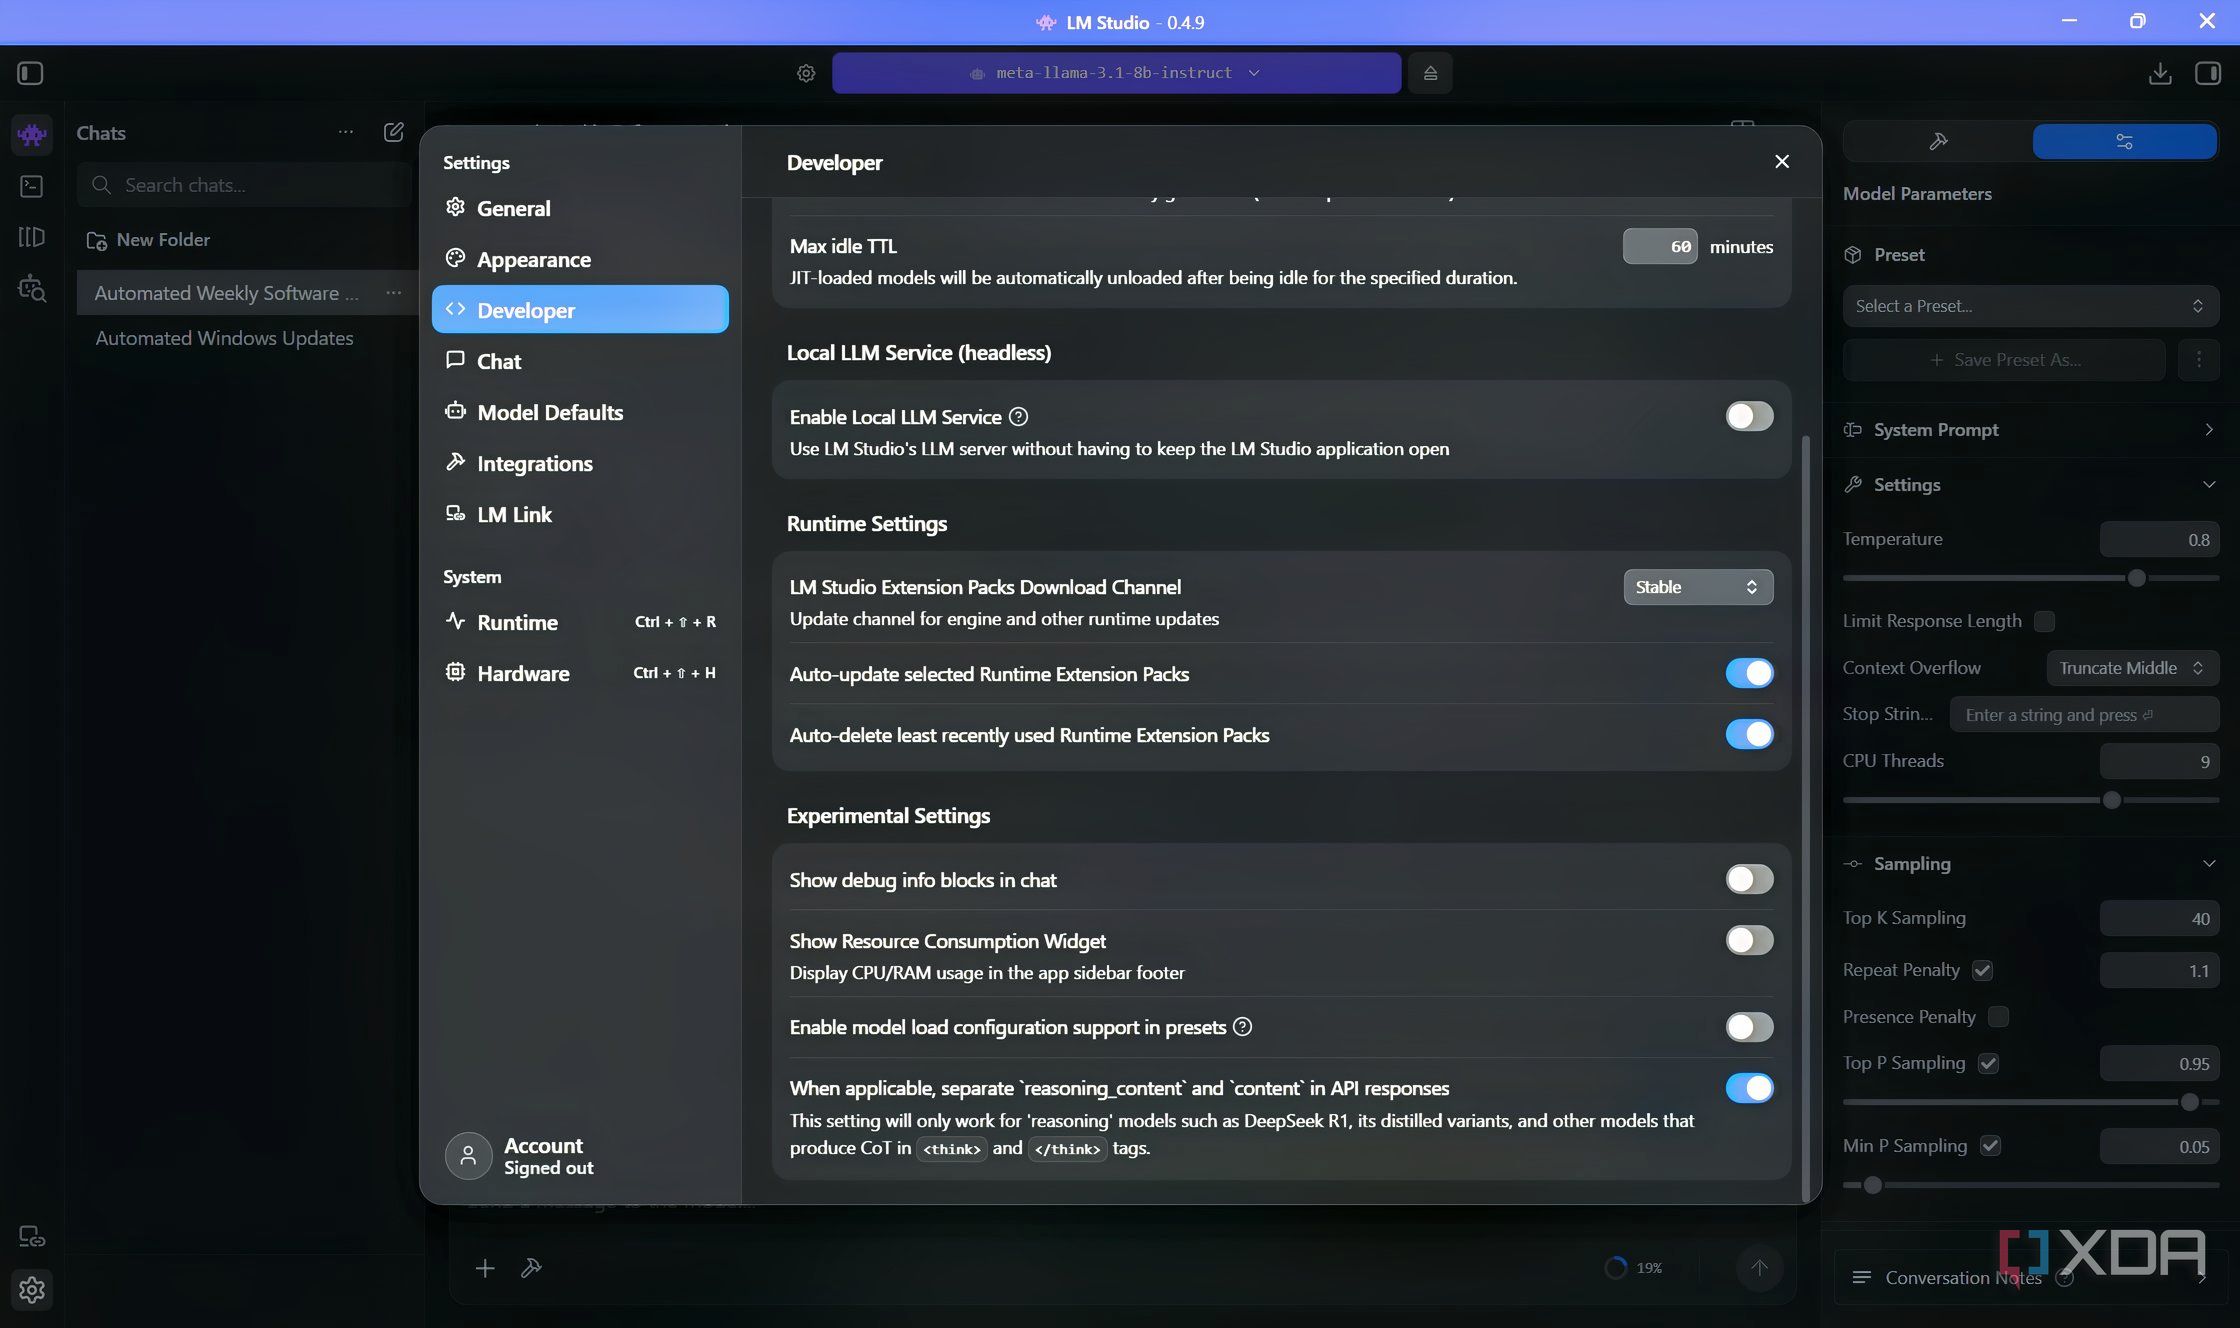Enable model load configuration support in presets

pyautogui.click(x=1749, y=1027)
